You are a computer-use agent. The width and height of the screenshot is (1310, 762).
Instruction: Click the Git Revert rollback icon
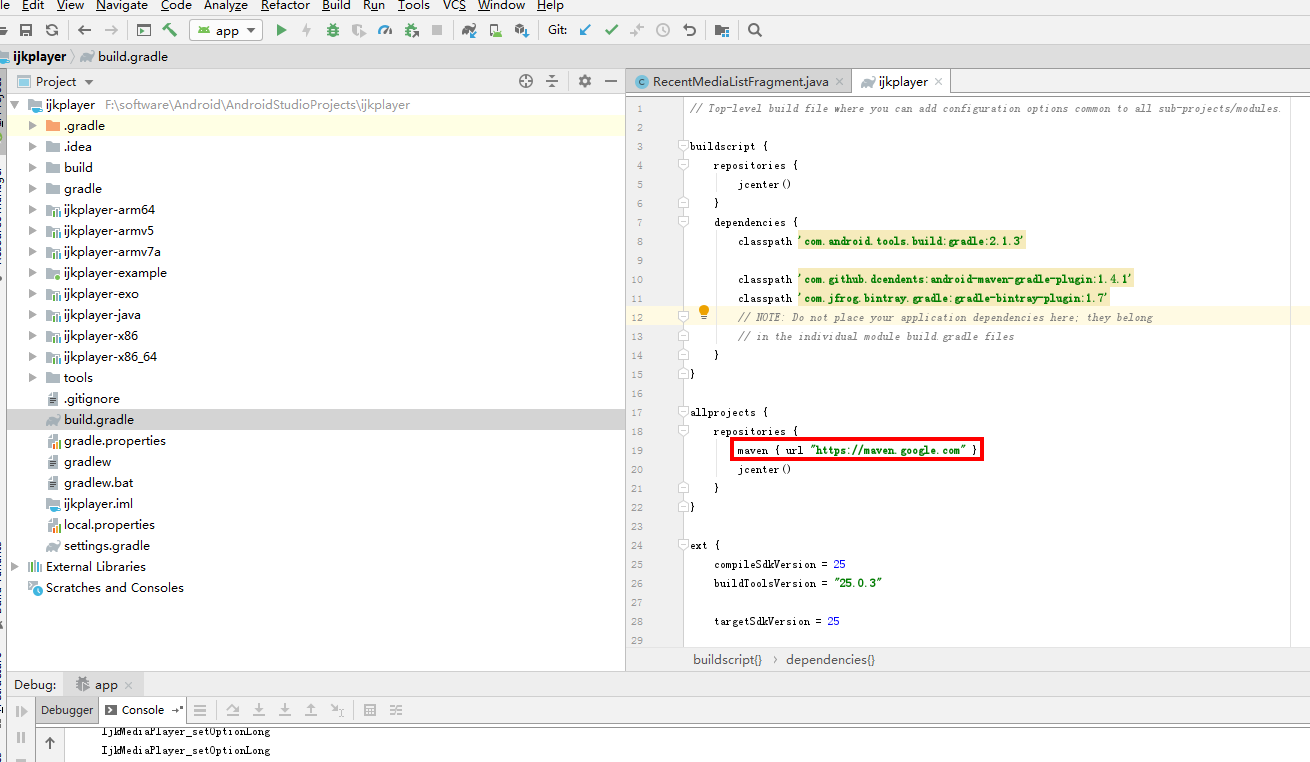coord(689,31)
